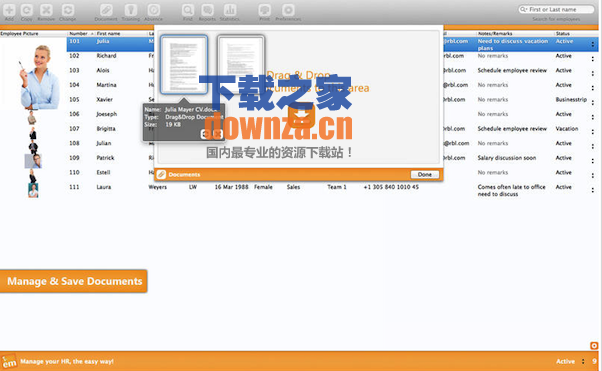
Task: Click the Status column header
Action: tap(577, 33)
